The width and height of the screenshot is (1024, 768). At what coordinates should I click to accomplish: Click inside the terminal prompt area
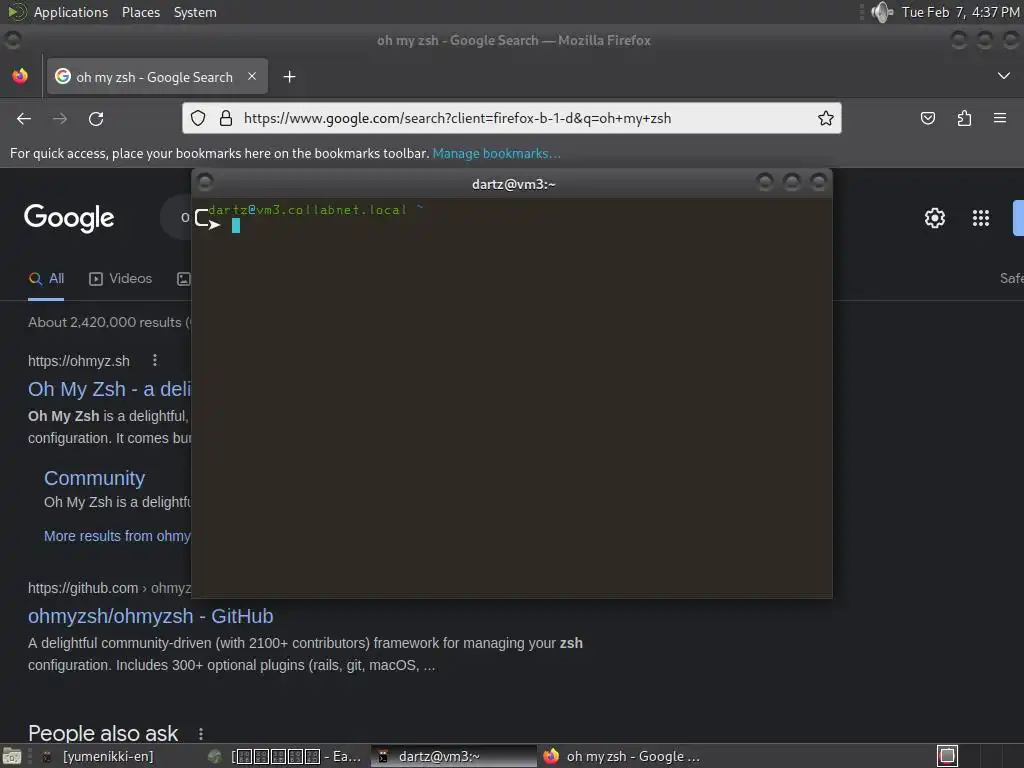point(512,398)
